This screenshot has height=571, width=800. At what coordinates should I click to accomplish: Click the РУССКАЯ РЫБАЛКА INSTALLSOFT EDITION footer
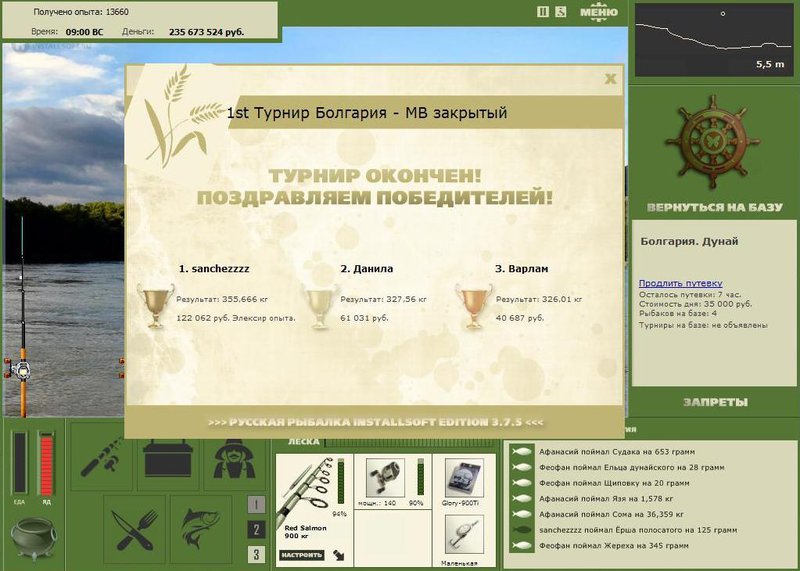point(376,423)
